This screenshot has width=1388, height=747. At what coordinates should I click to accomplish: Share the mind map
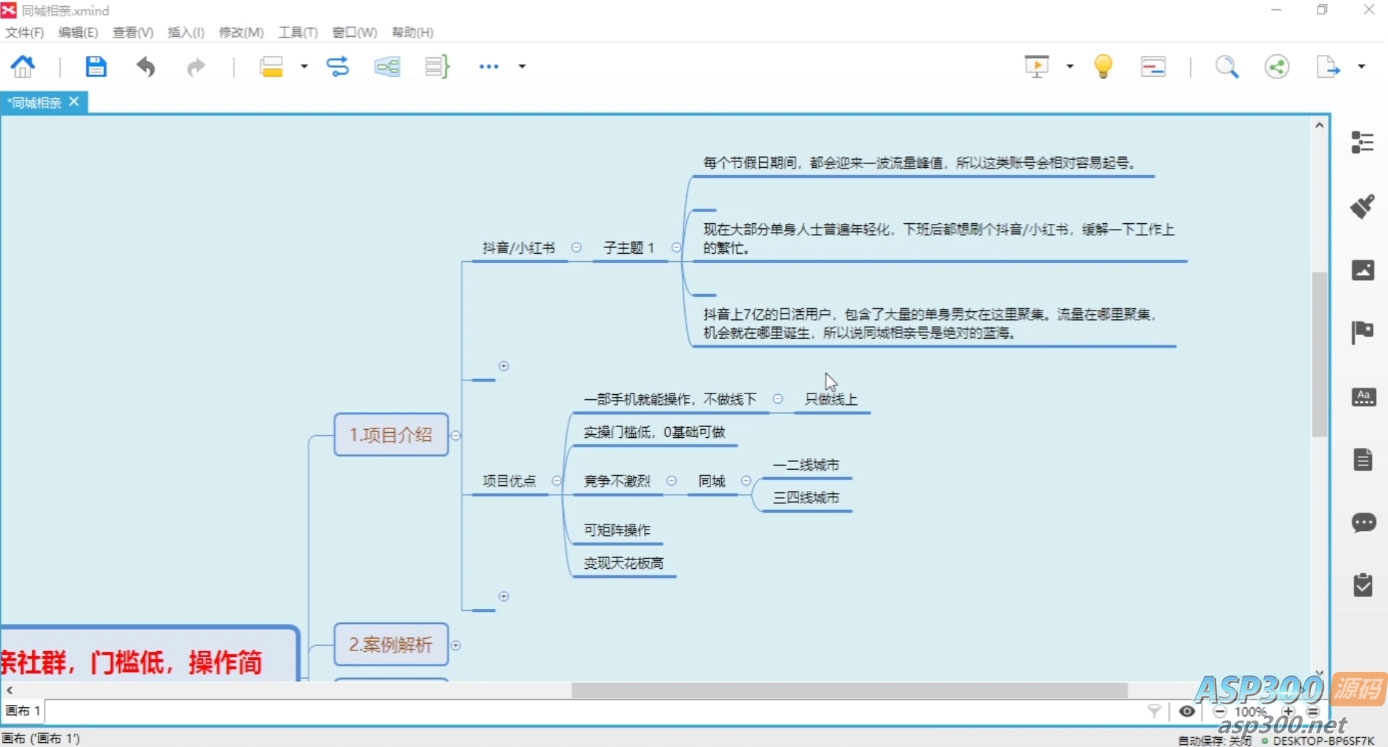pos(1277,67)
